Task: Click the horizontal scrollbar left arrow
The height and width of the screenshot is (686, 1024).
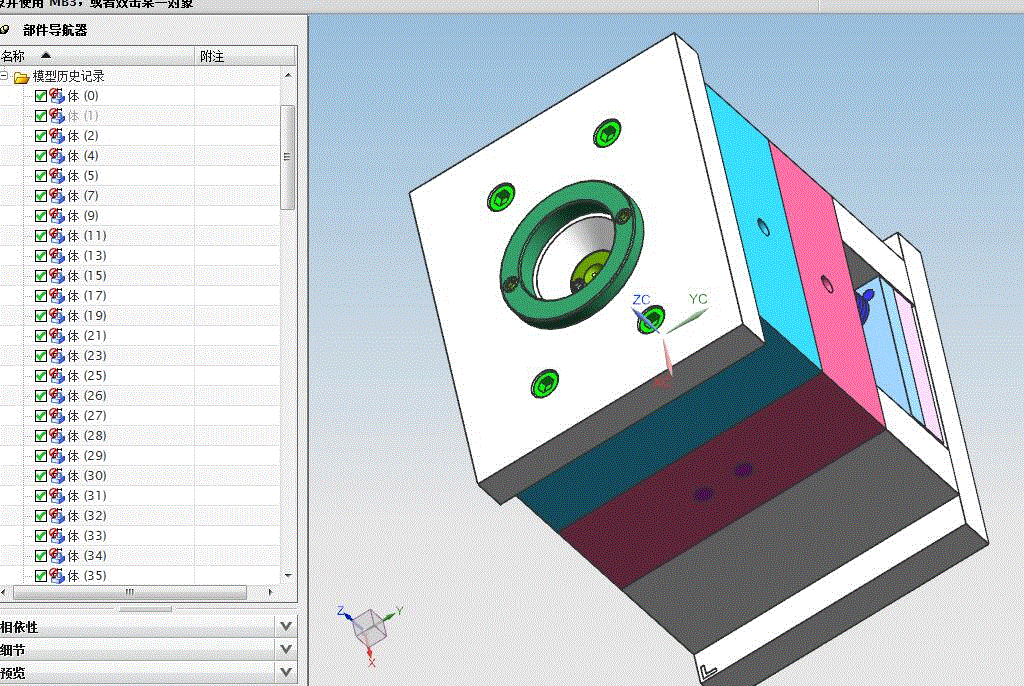Action: tap(4, 592)
